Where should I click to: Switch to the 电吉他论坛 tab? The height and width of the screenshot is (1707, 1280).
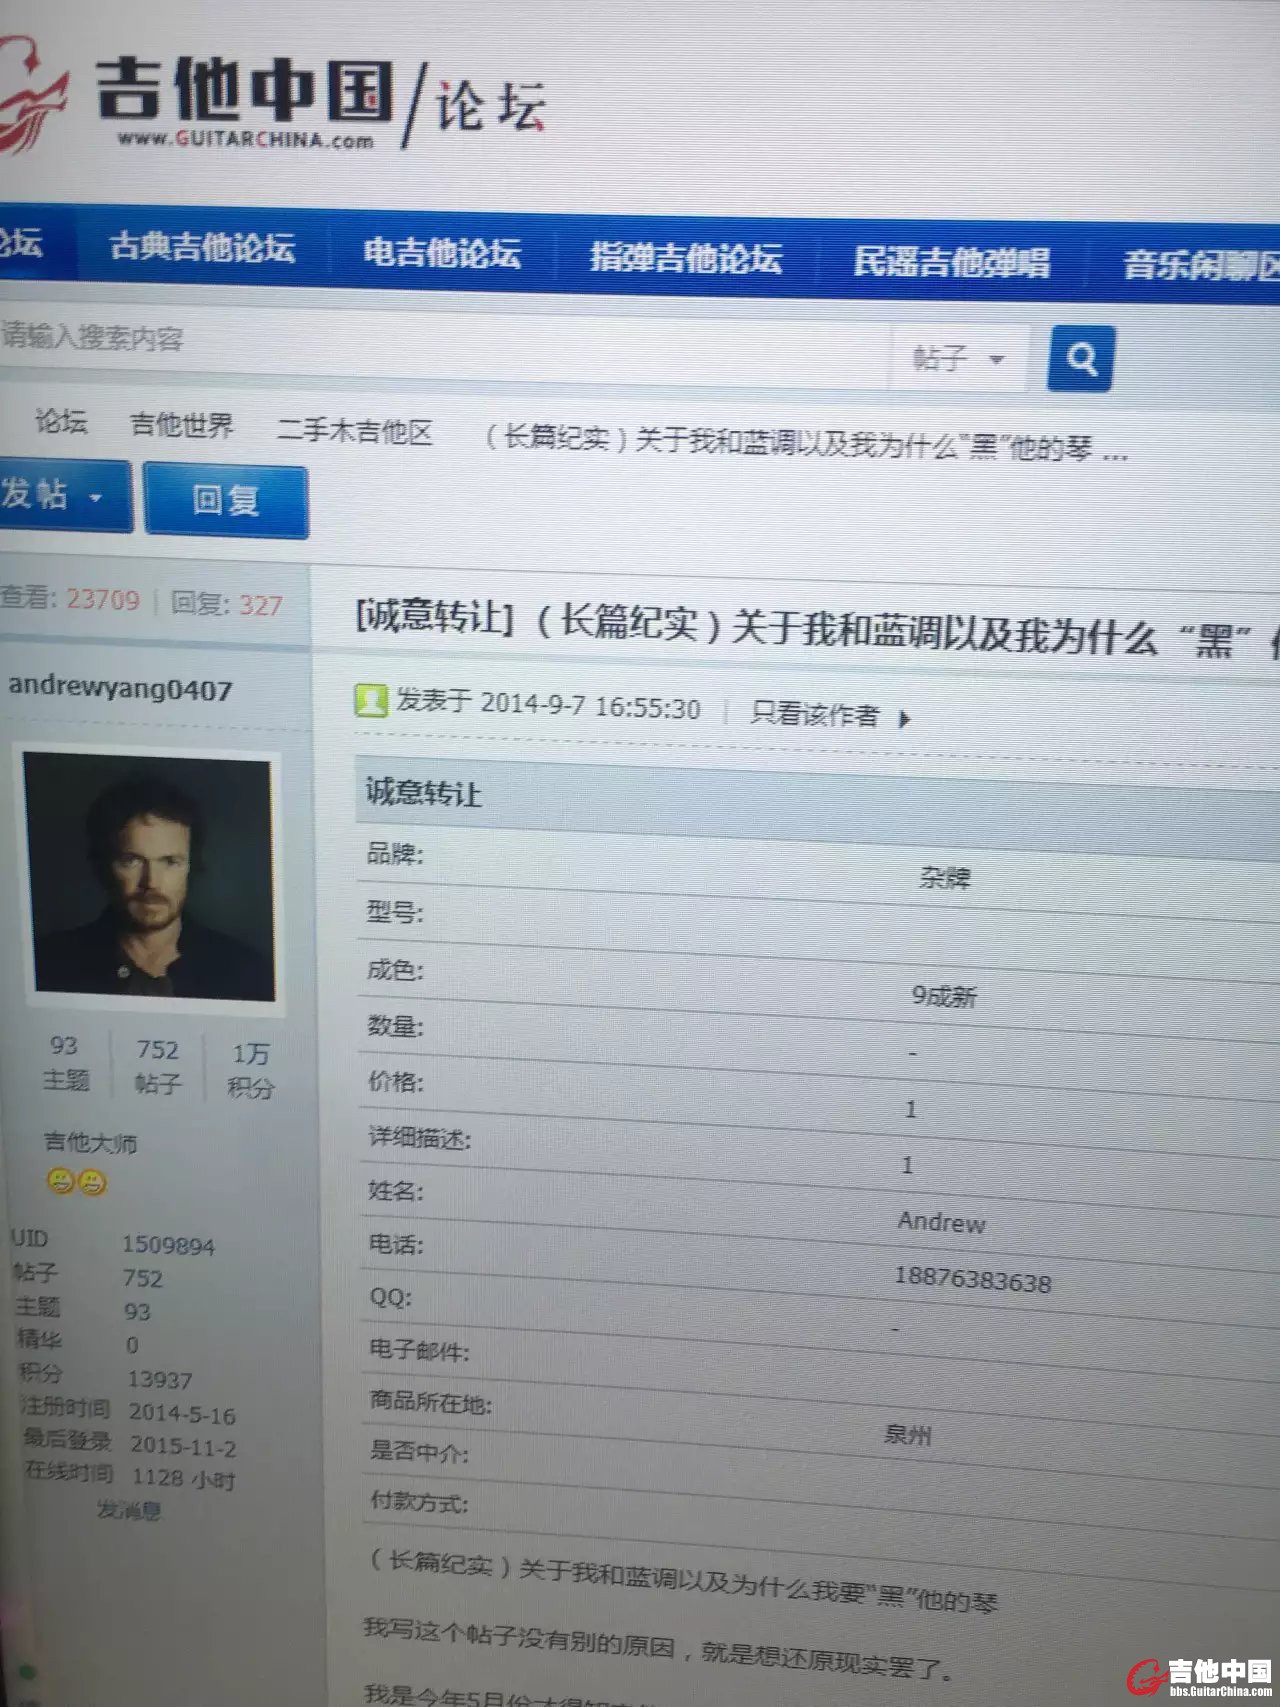click(x=441, y=252)
